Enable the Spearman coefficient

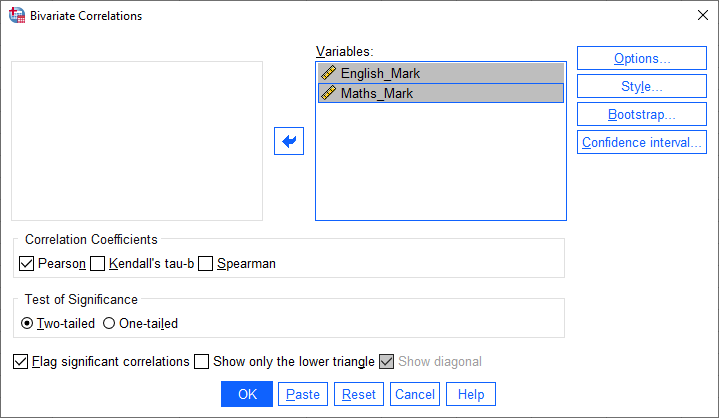click(x=205, y=264)
